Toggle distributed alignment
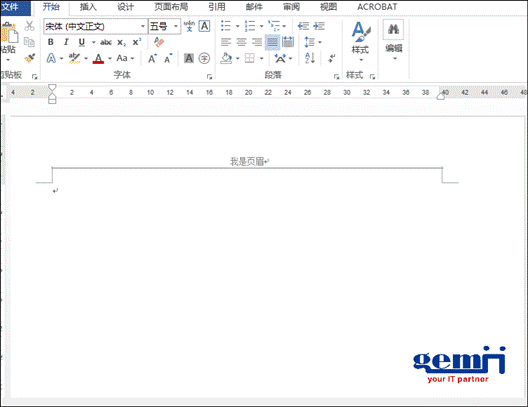Screen dimensions: 528x407 pos(288,42)
